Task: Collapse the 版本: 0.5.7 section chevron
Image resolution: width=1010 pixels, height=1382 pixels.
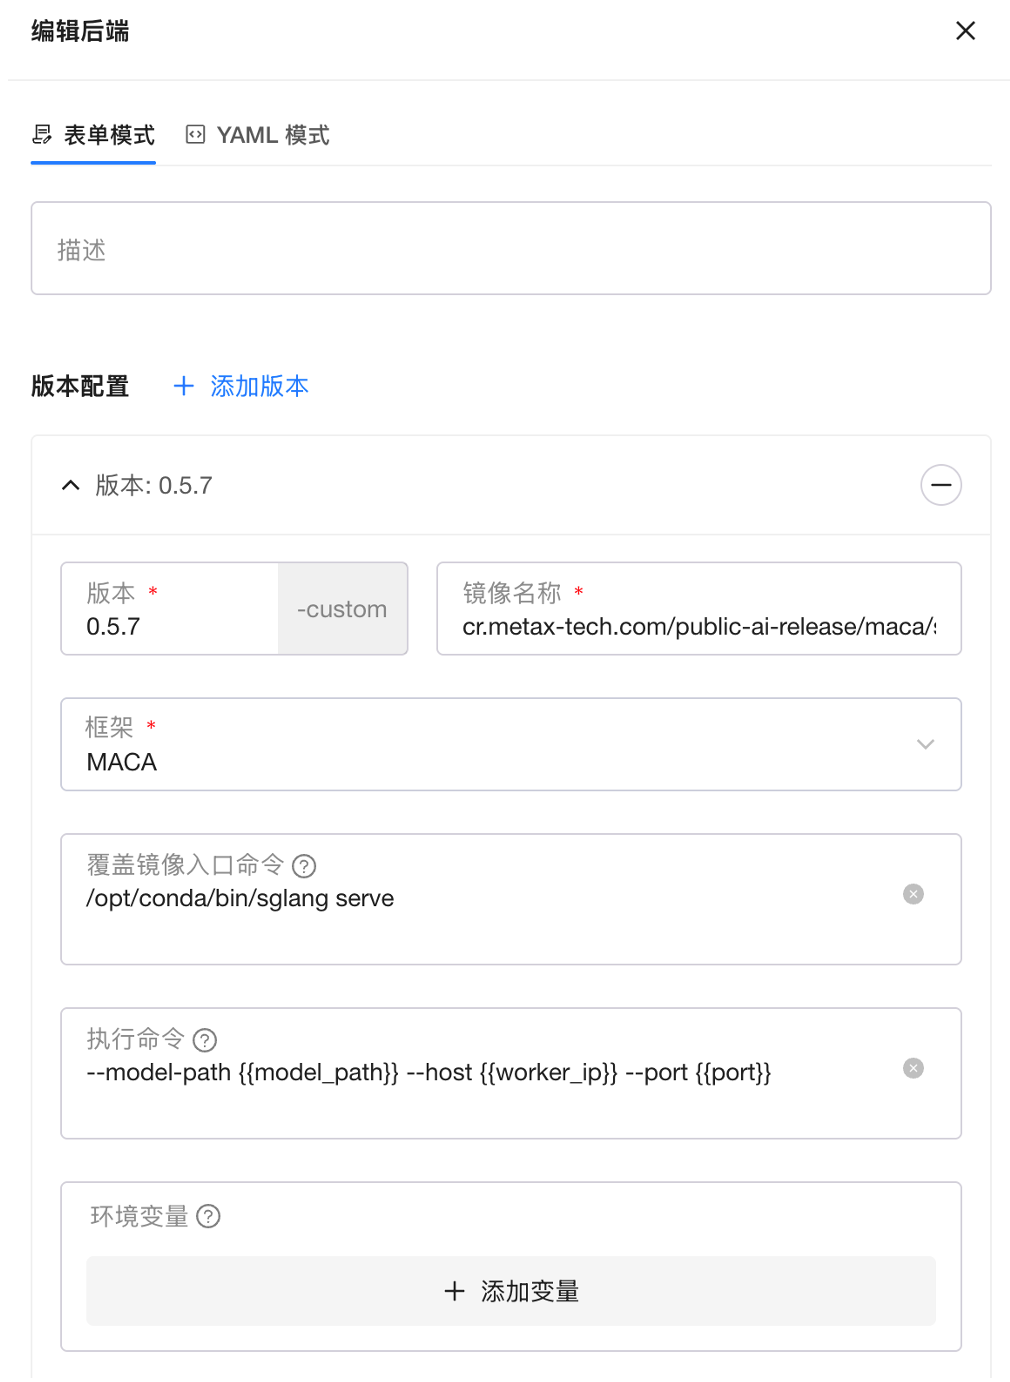Action: click(71, 486)
